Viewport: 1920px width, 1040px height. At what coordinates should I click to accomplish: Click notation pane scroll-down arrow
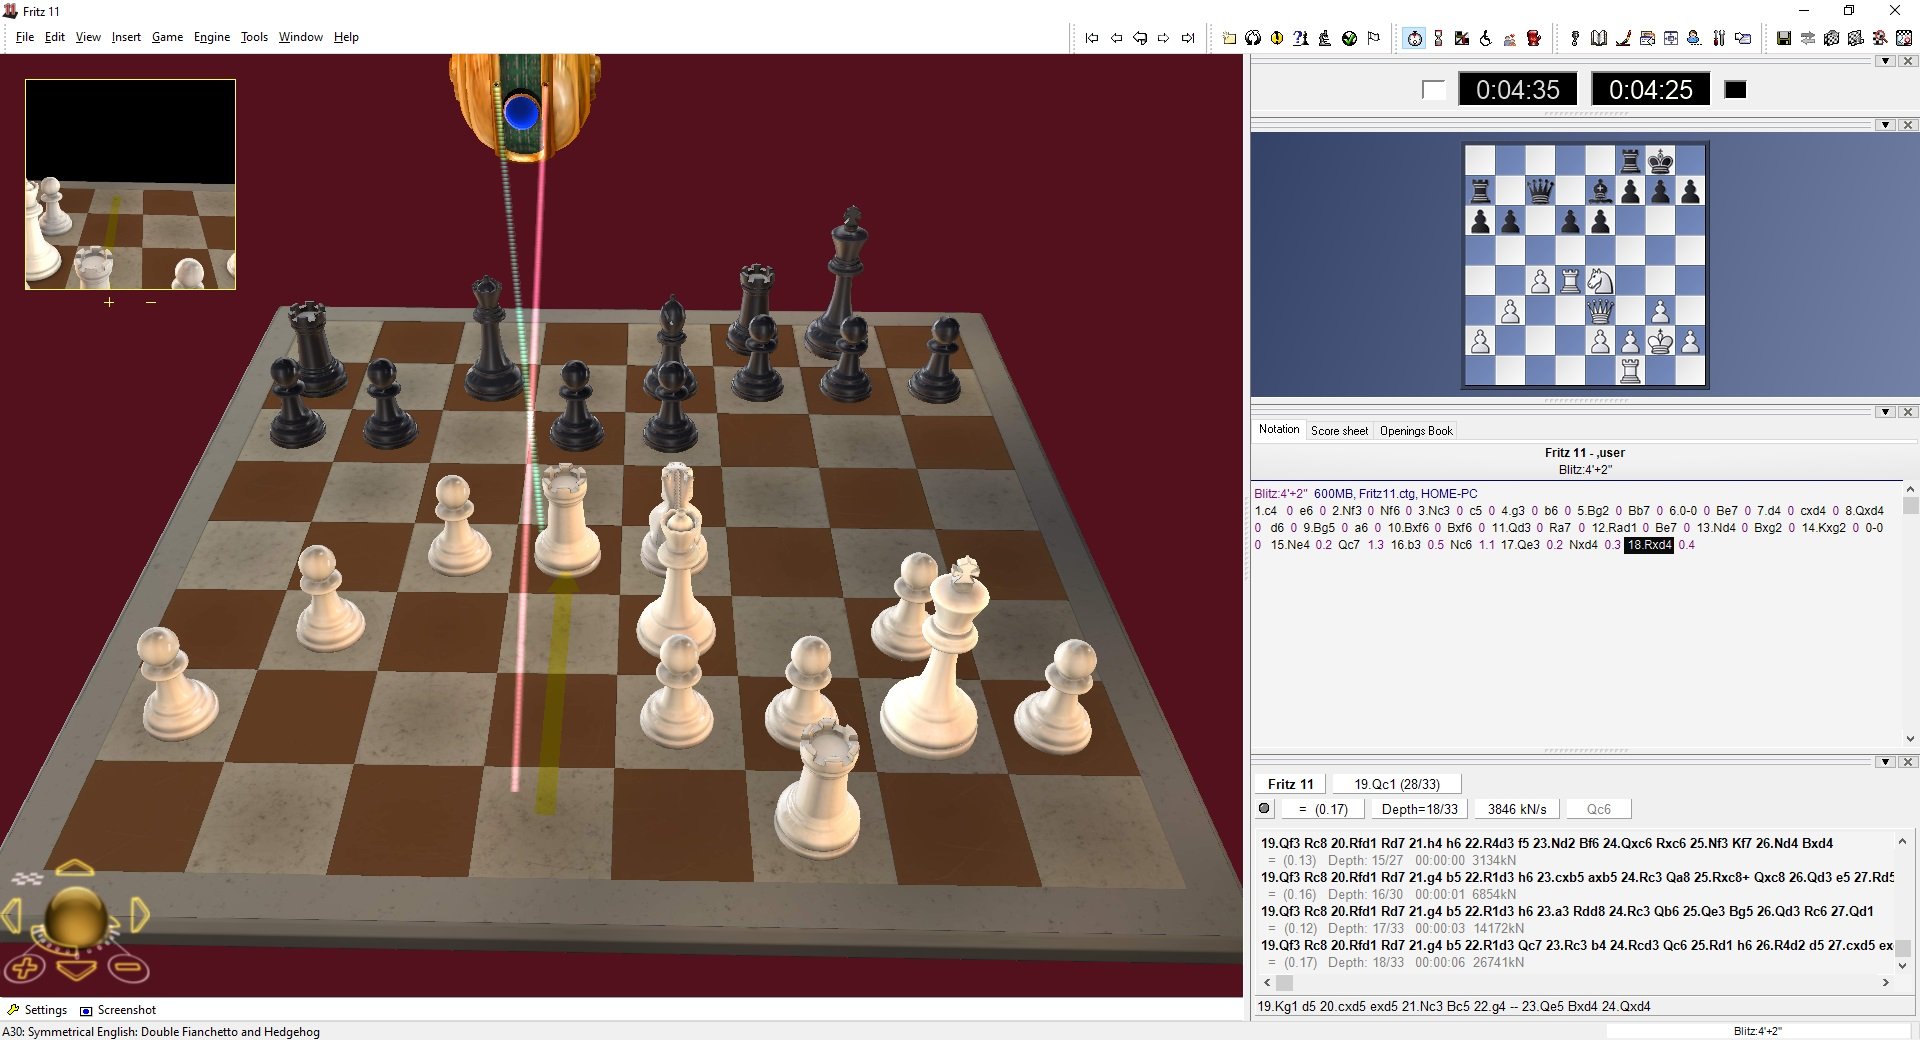[x=1909, y=739]
